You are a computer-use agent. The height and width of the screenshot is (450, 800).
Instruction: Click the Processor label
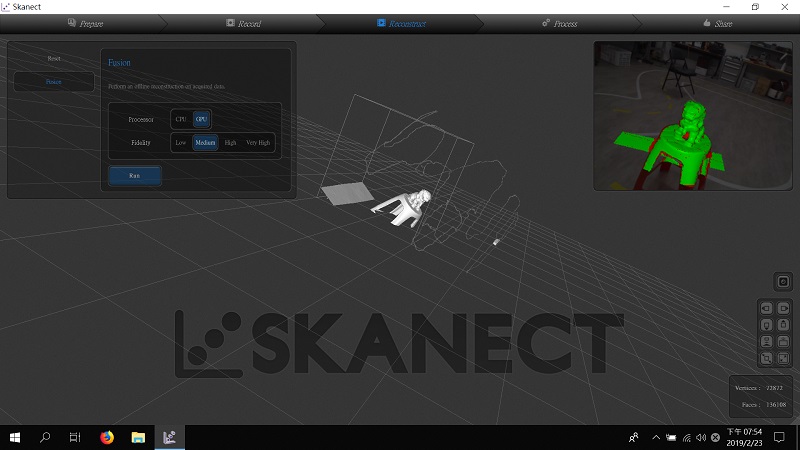click(x=141, y=119)
